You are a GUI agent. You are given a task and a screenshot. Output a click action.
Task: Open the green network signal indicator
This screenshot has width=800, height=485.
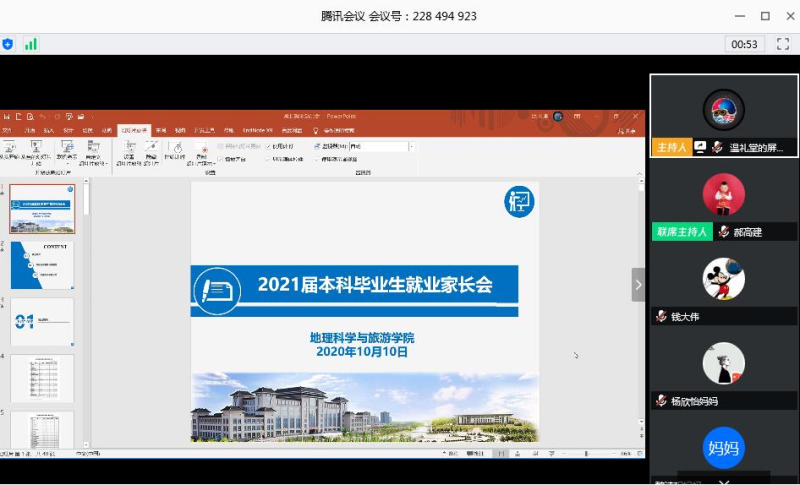click(x=31, y=44)
